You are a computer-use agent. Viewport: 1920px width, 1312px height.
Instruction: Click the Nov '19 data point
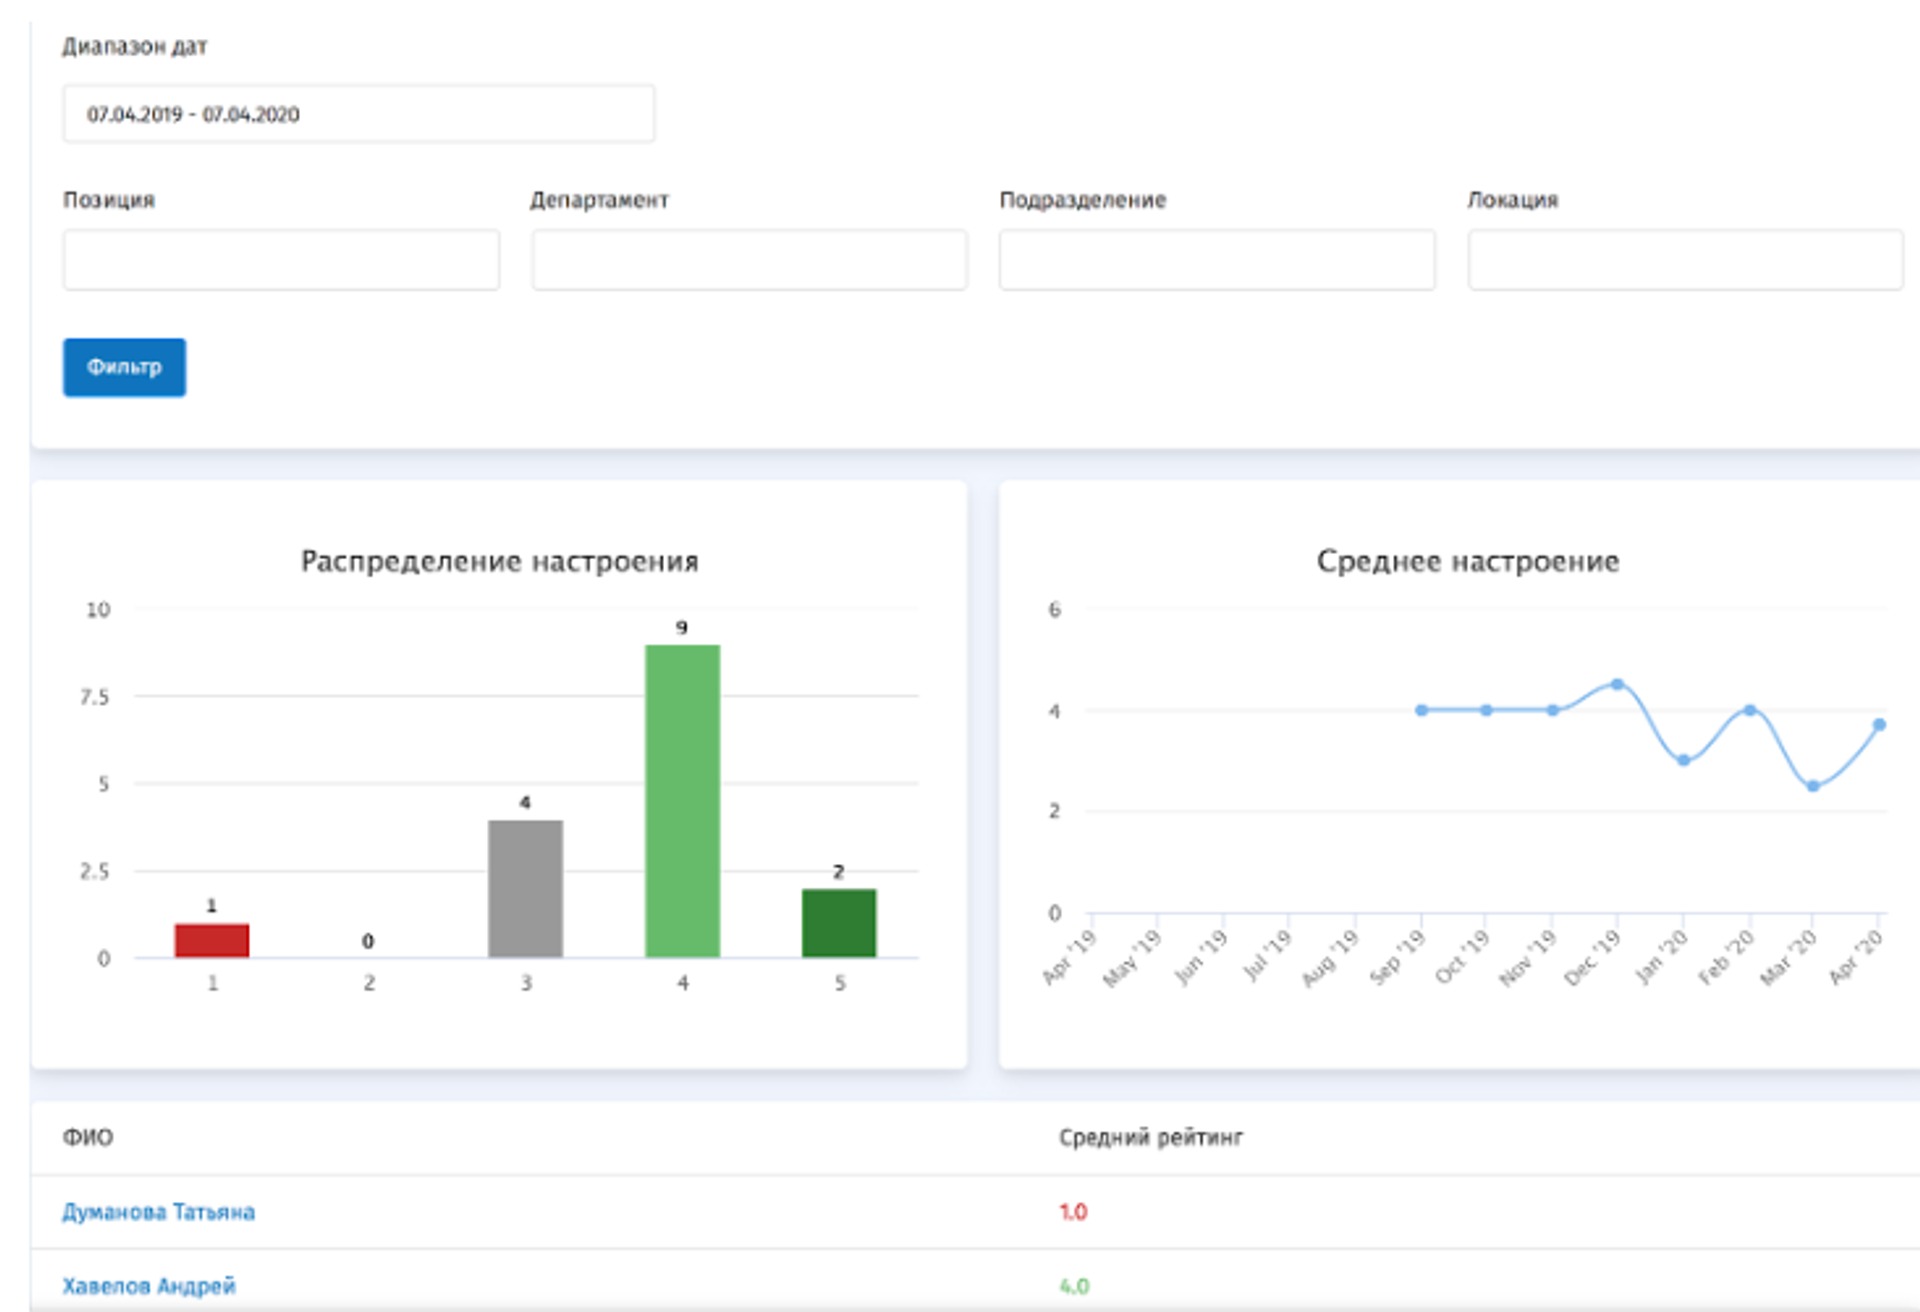[1552, 710]
